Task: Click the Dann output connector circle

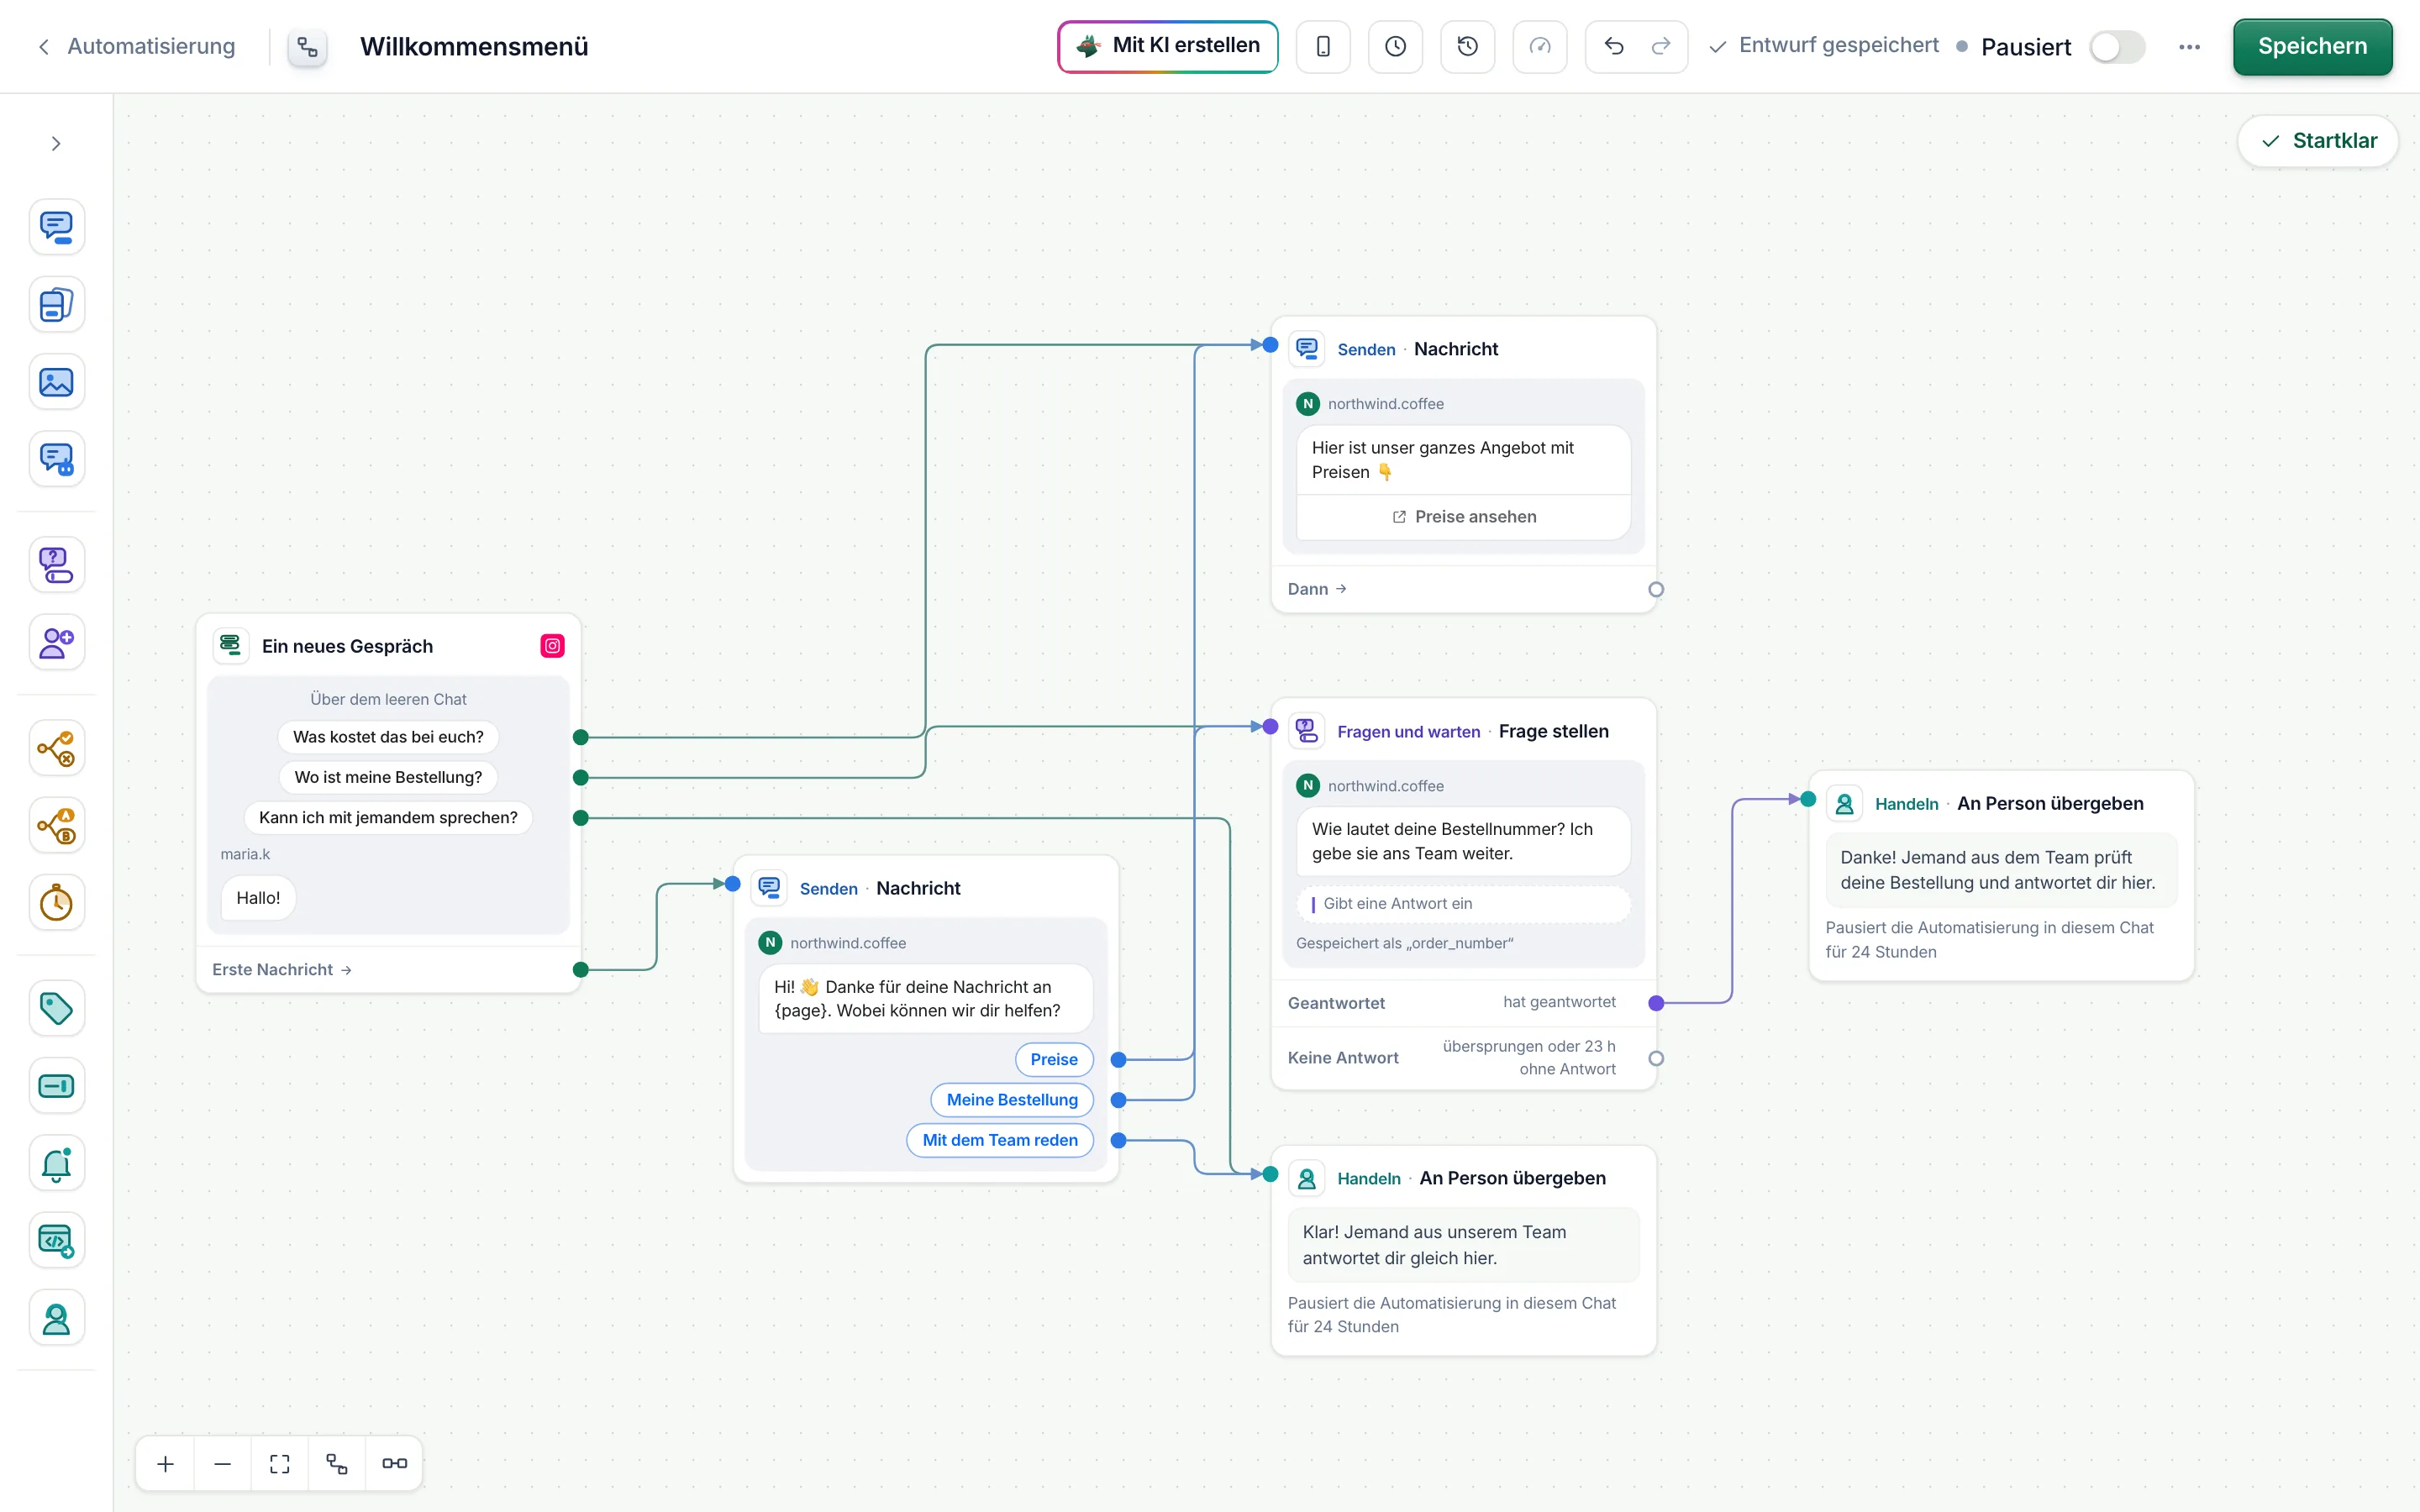Action: pos(1656,589)
